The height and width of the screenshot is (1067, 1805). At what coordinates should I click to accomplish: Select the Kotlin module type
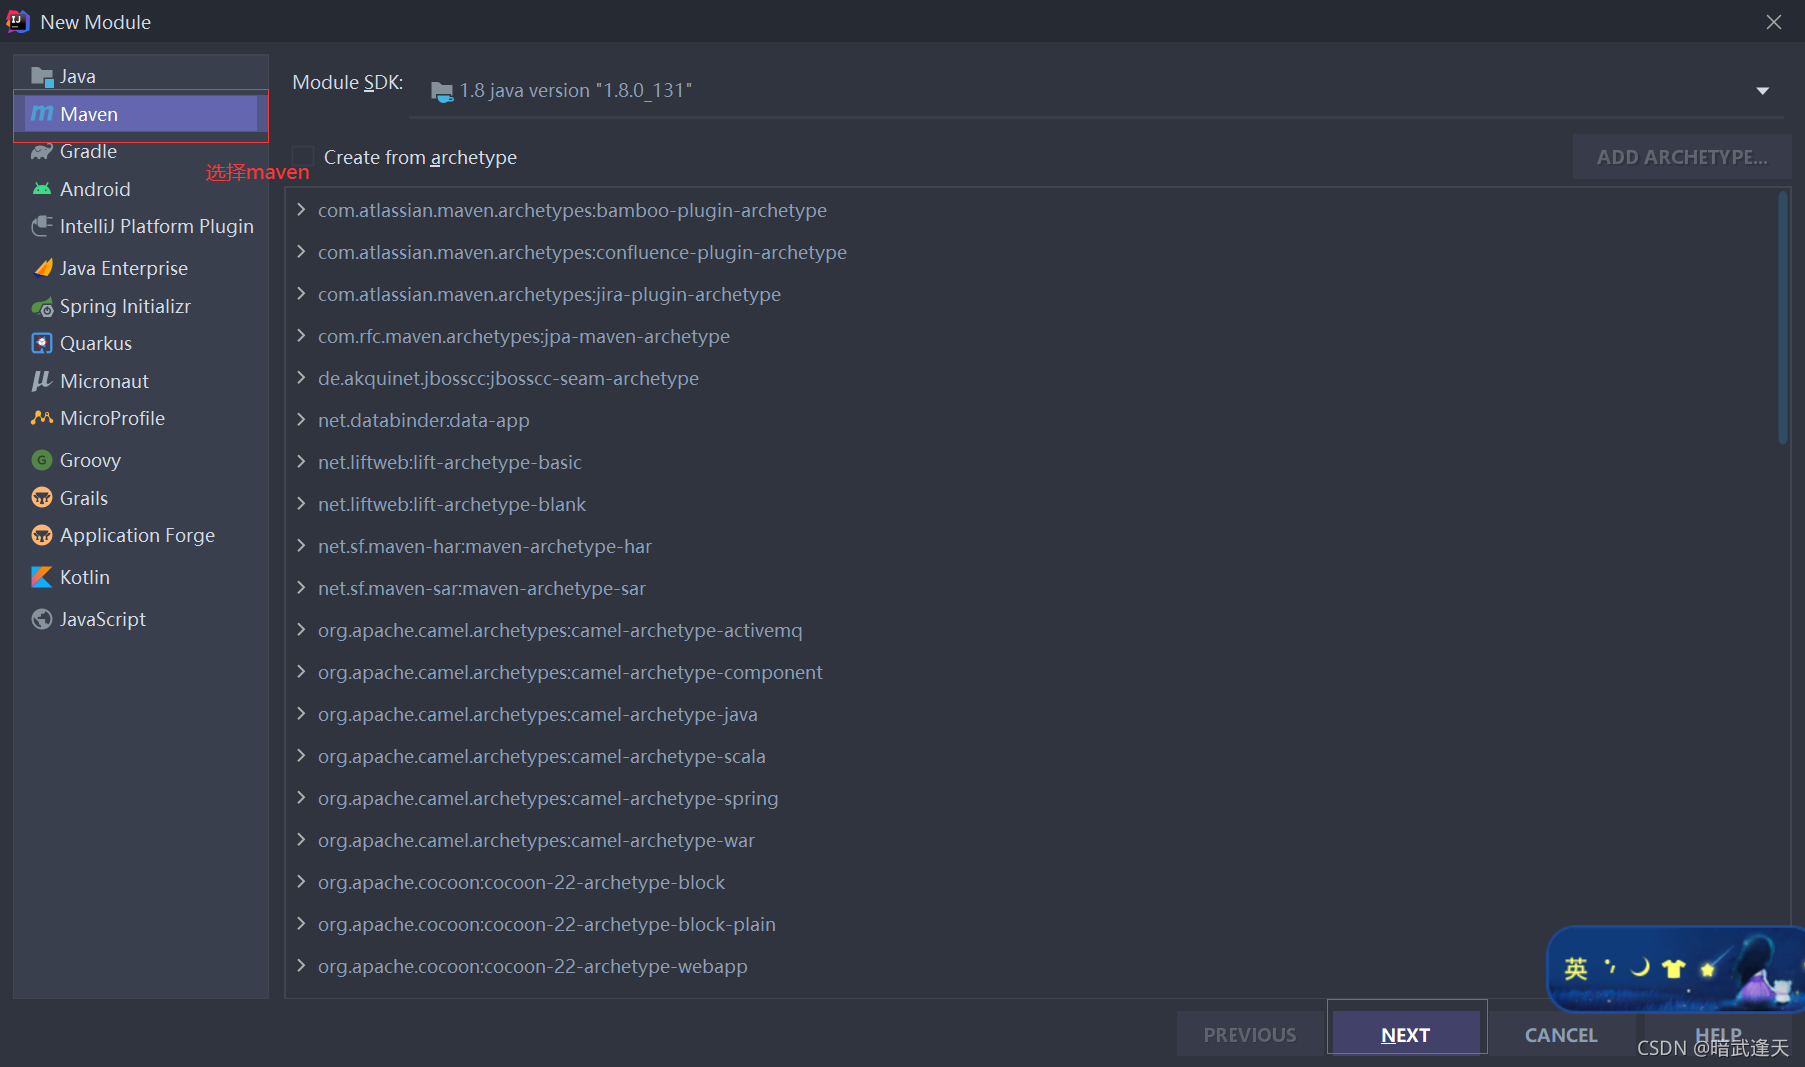click(x=141, y=577)
